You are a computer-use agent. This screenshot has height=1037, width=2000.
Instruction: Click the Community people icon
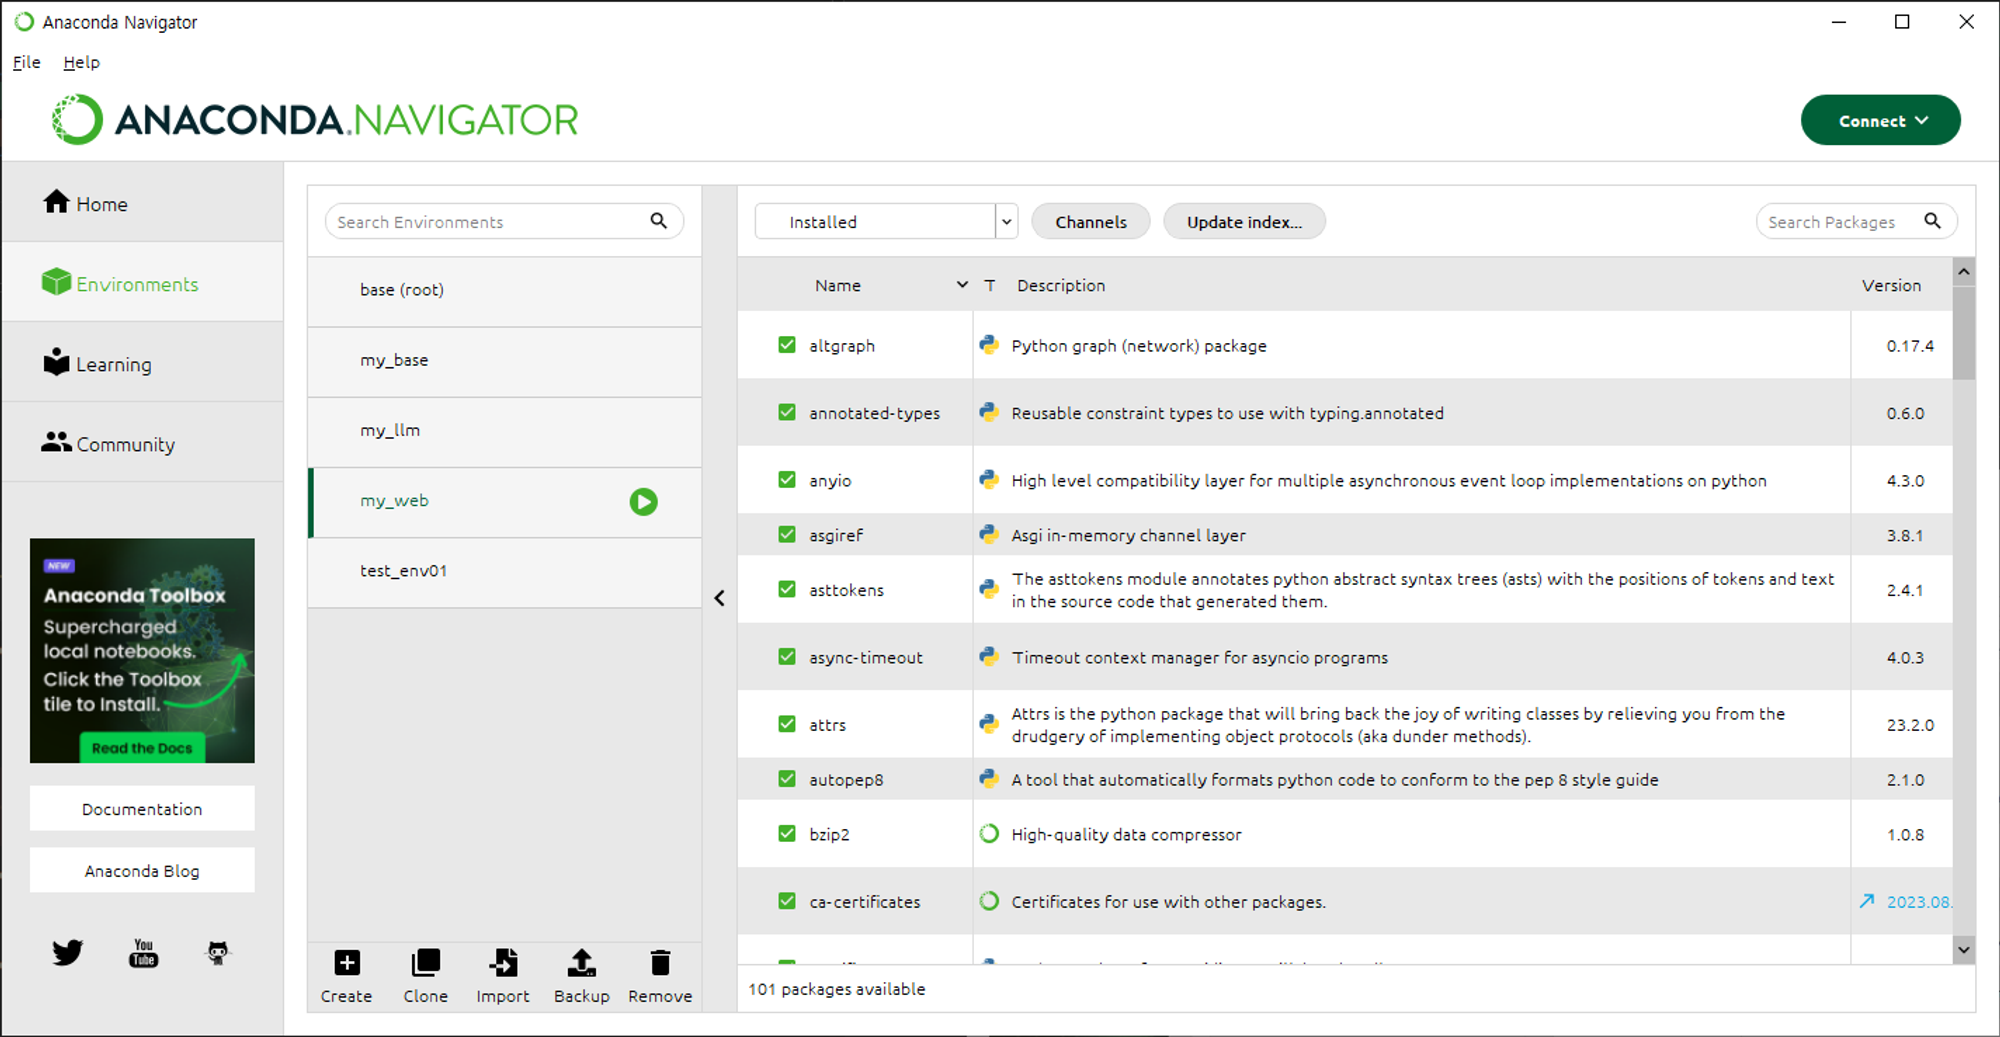point(56,441)
